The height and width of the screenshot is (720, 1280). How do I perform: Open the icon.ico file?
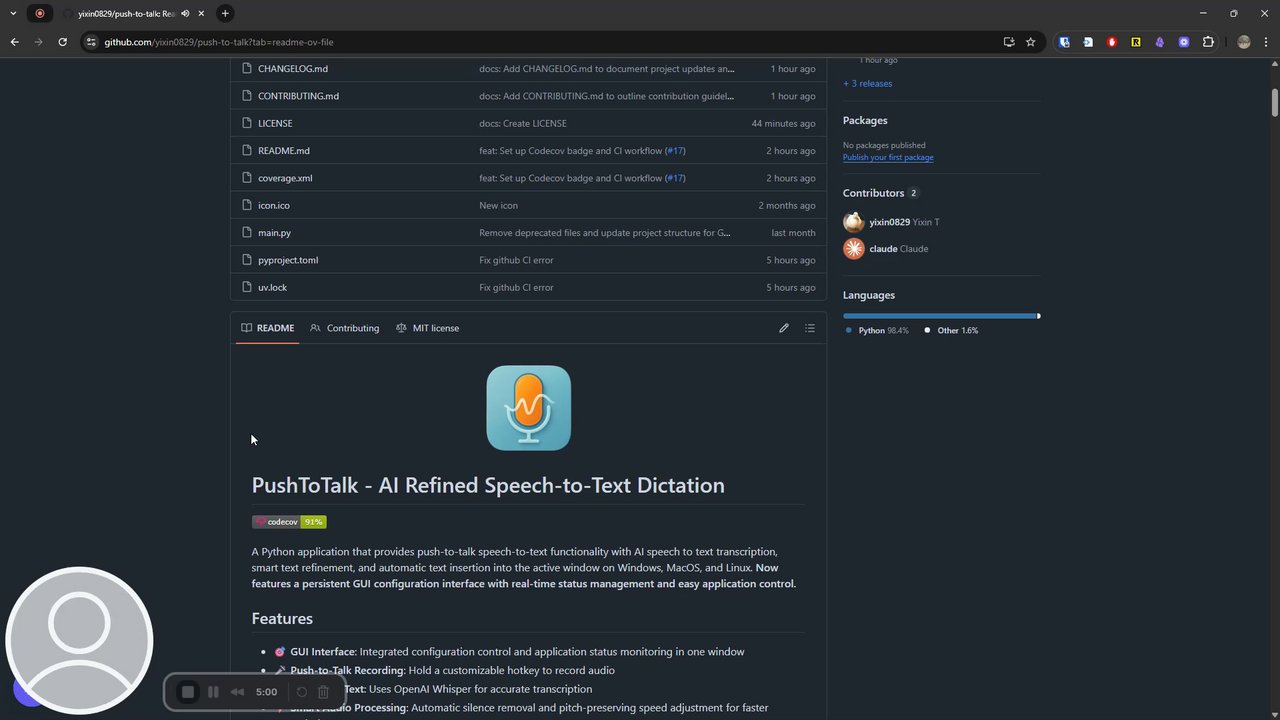coord(274,205)
